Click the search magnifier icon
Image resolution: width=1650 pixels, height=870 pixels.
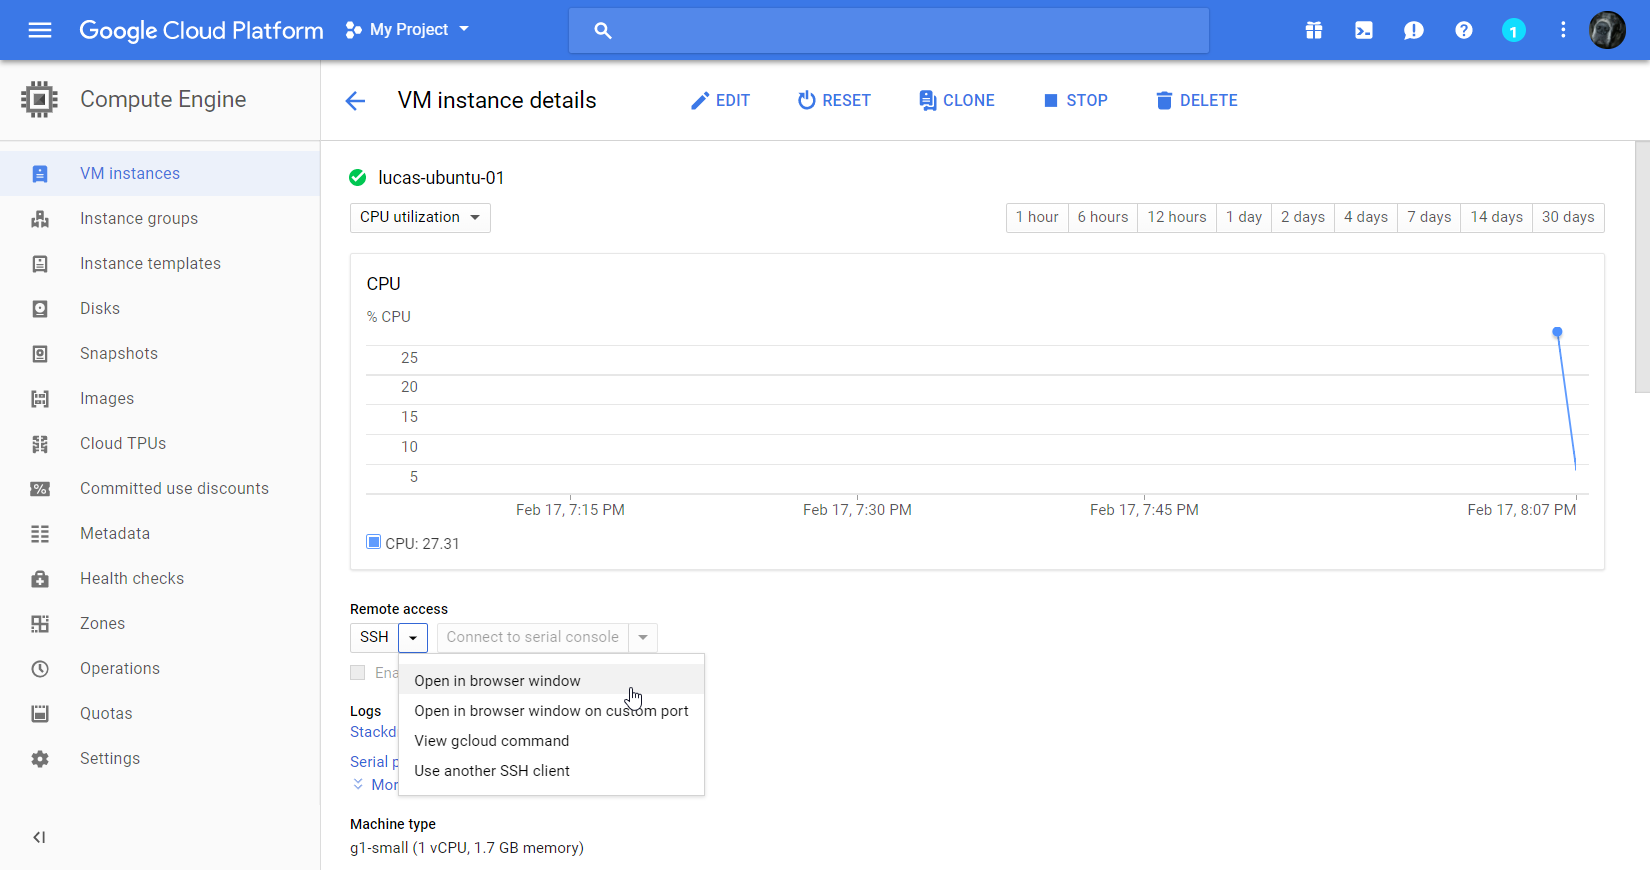click(602, 30)
